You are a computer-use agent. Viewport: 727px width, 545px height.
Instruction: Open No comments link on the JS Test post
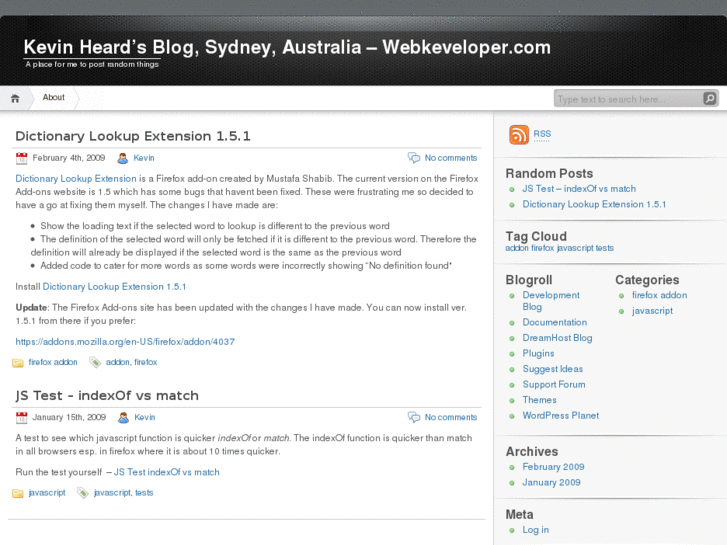coord(451,417)
